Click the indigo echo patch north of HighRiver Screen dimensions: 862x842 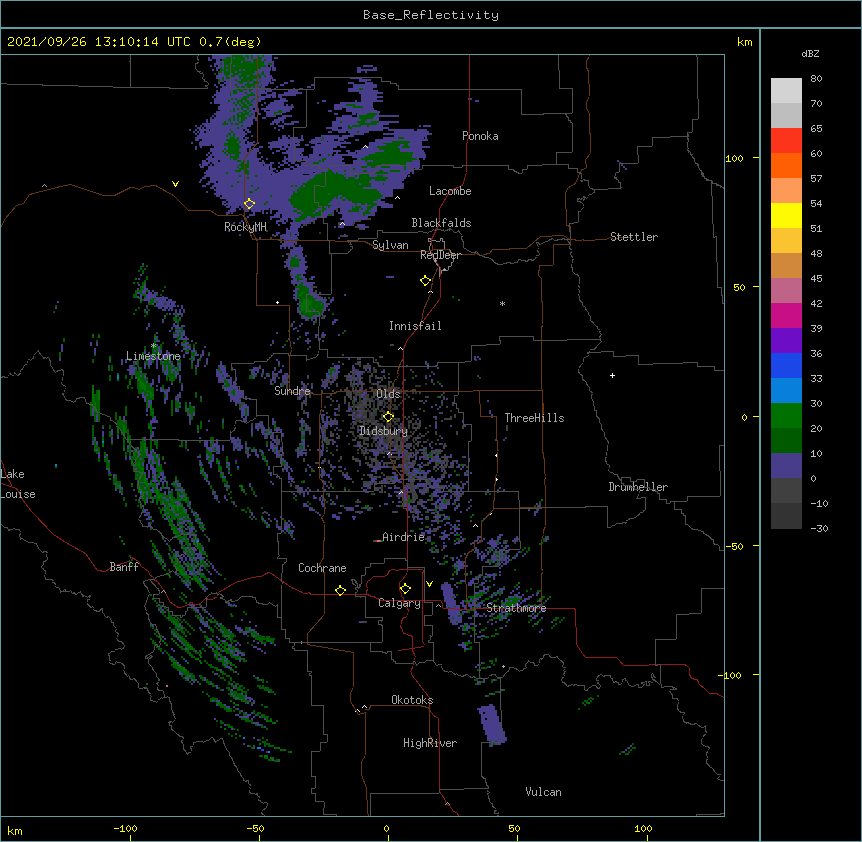pyautogui.click(x=491, y=725)
